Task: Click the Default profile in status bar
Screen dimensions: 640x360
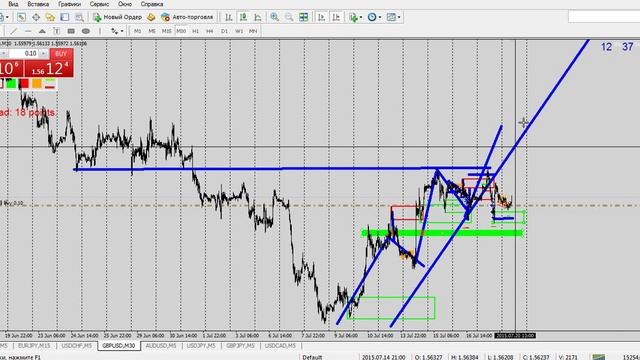Action: (x=312, y=357)
